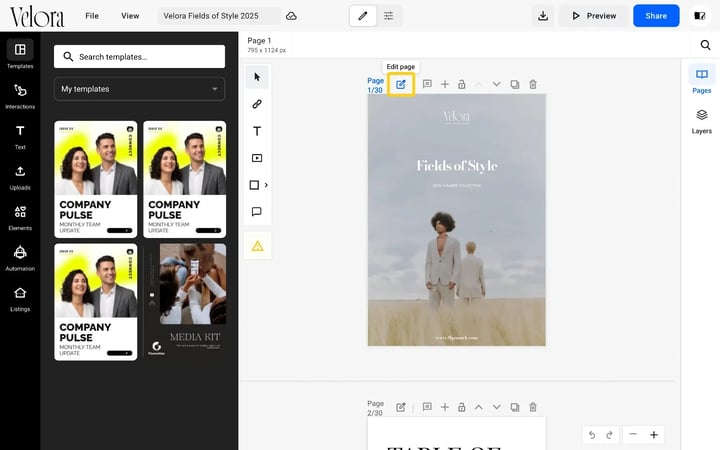Open the View menu
720x450 pixels.
pyautogui.click(x=130, y=16)
